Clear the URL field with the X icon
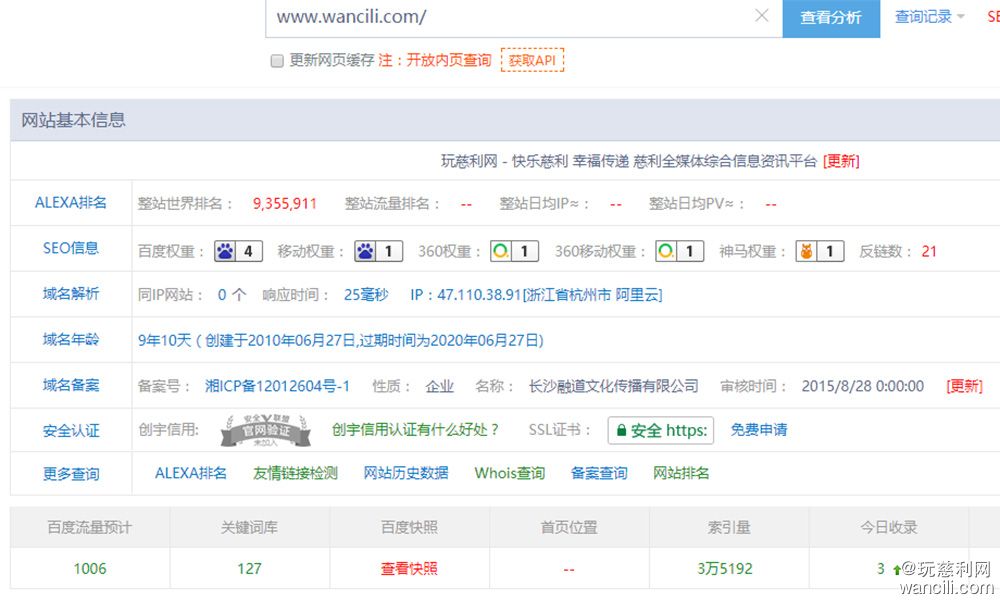This screenshot has width=1000, height=600. pyautogui.click(x=761, y=15)
